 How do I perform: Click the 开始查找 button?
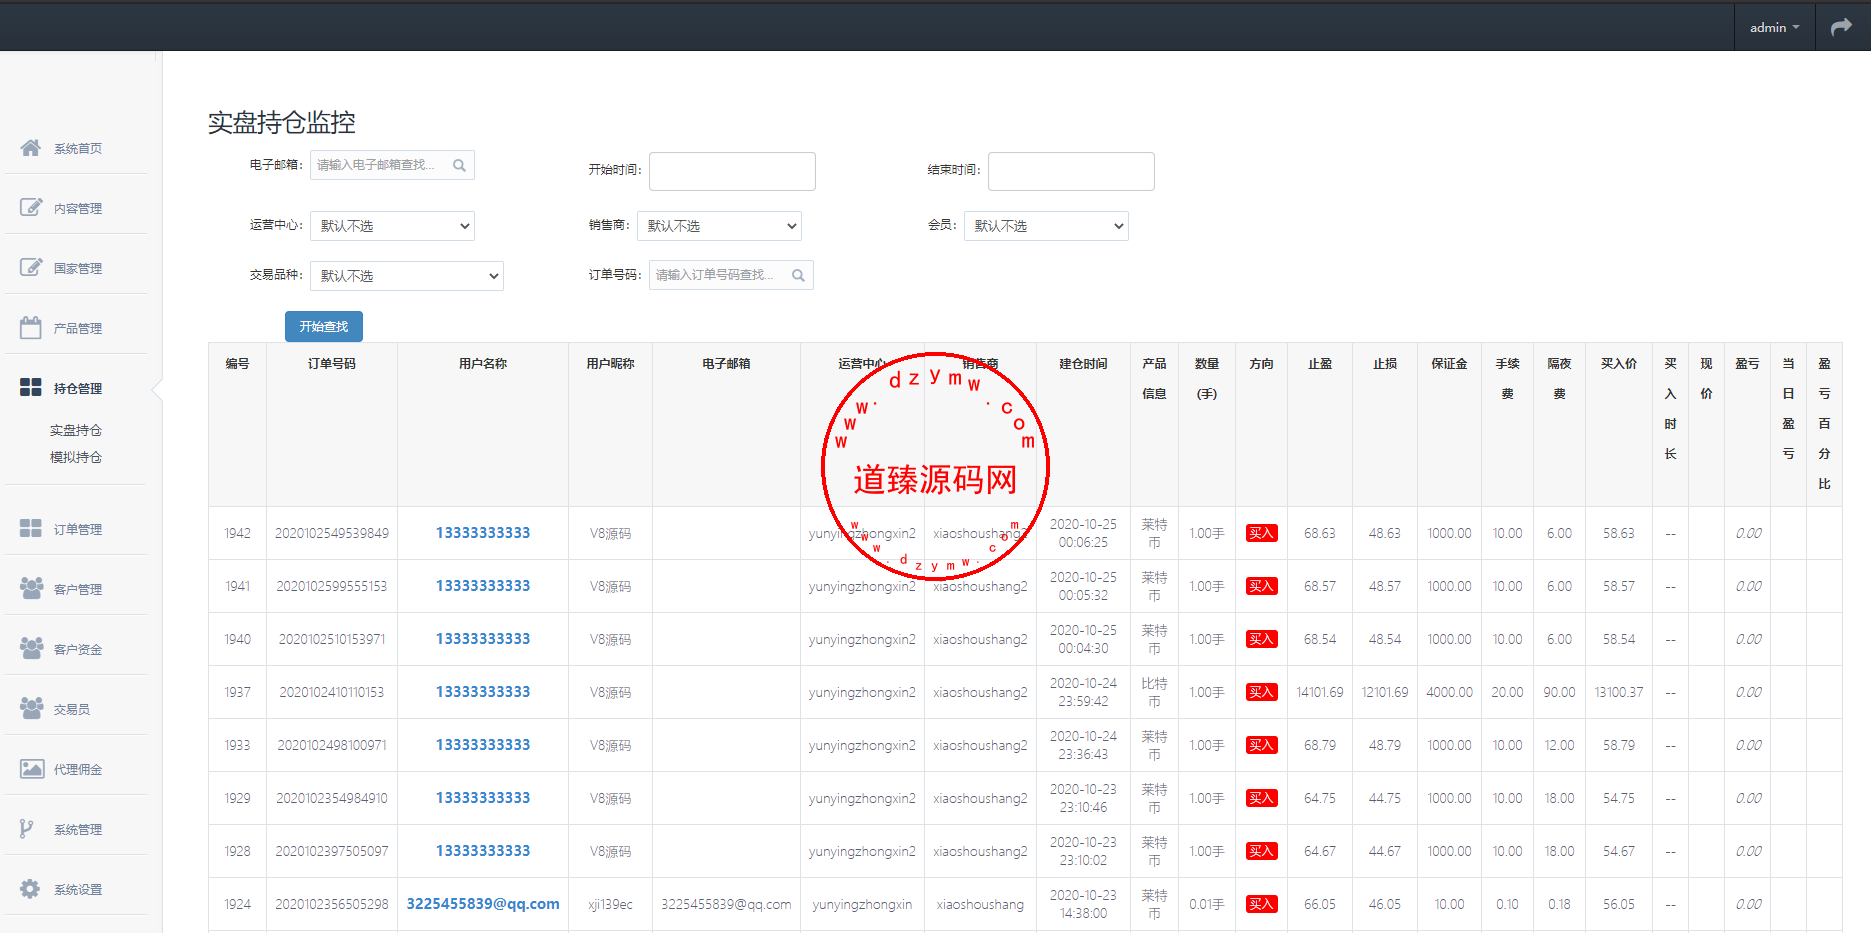coord(324,326)
